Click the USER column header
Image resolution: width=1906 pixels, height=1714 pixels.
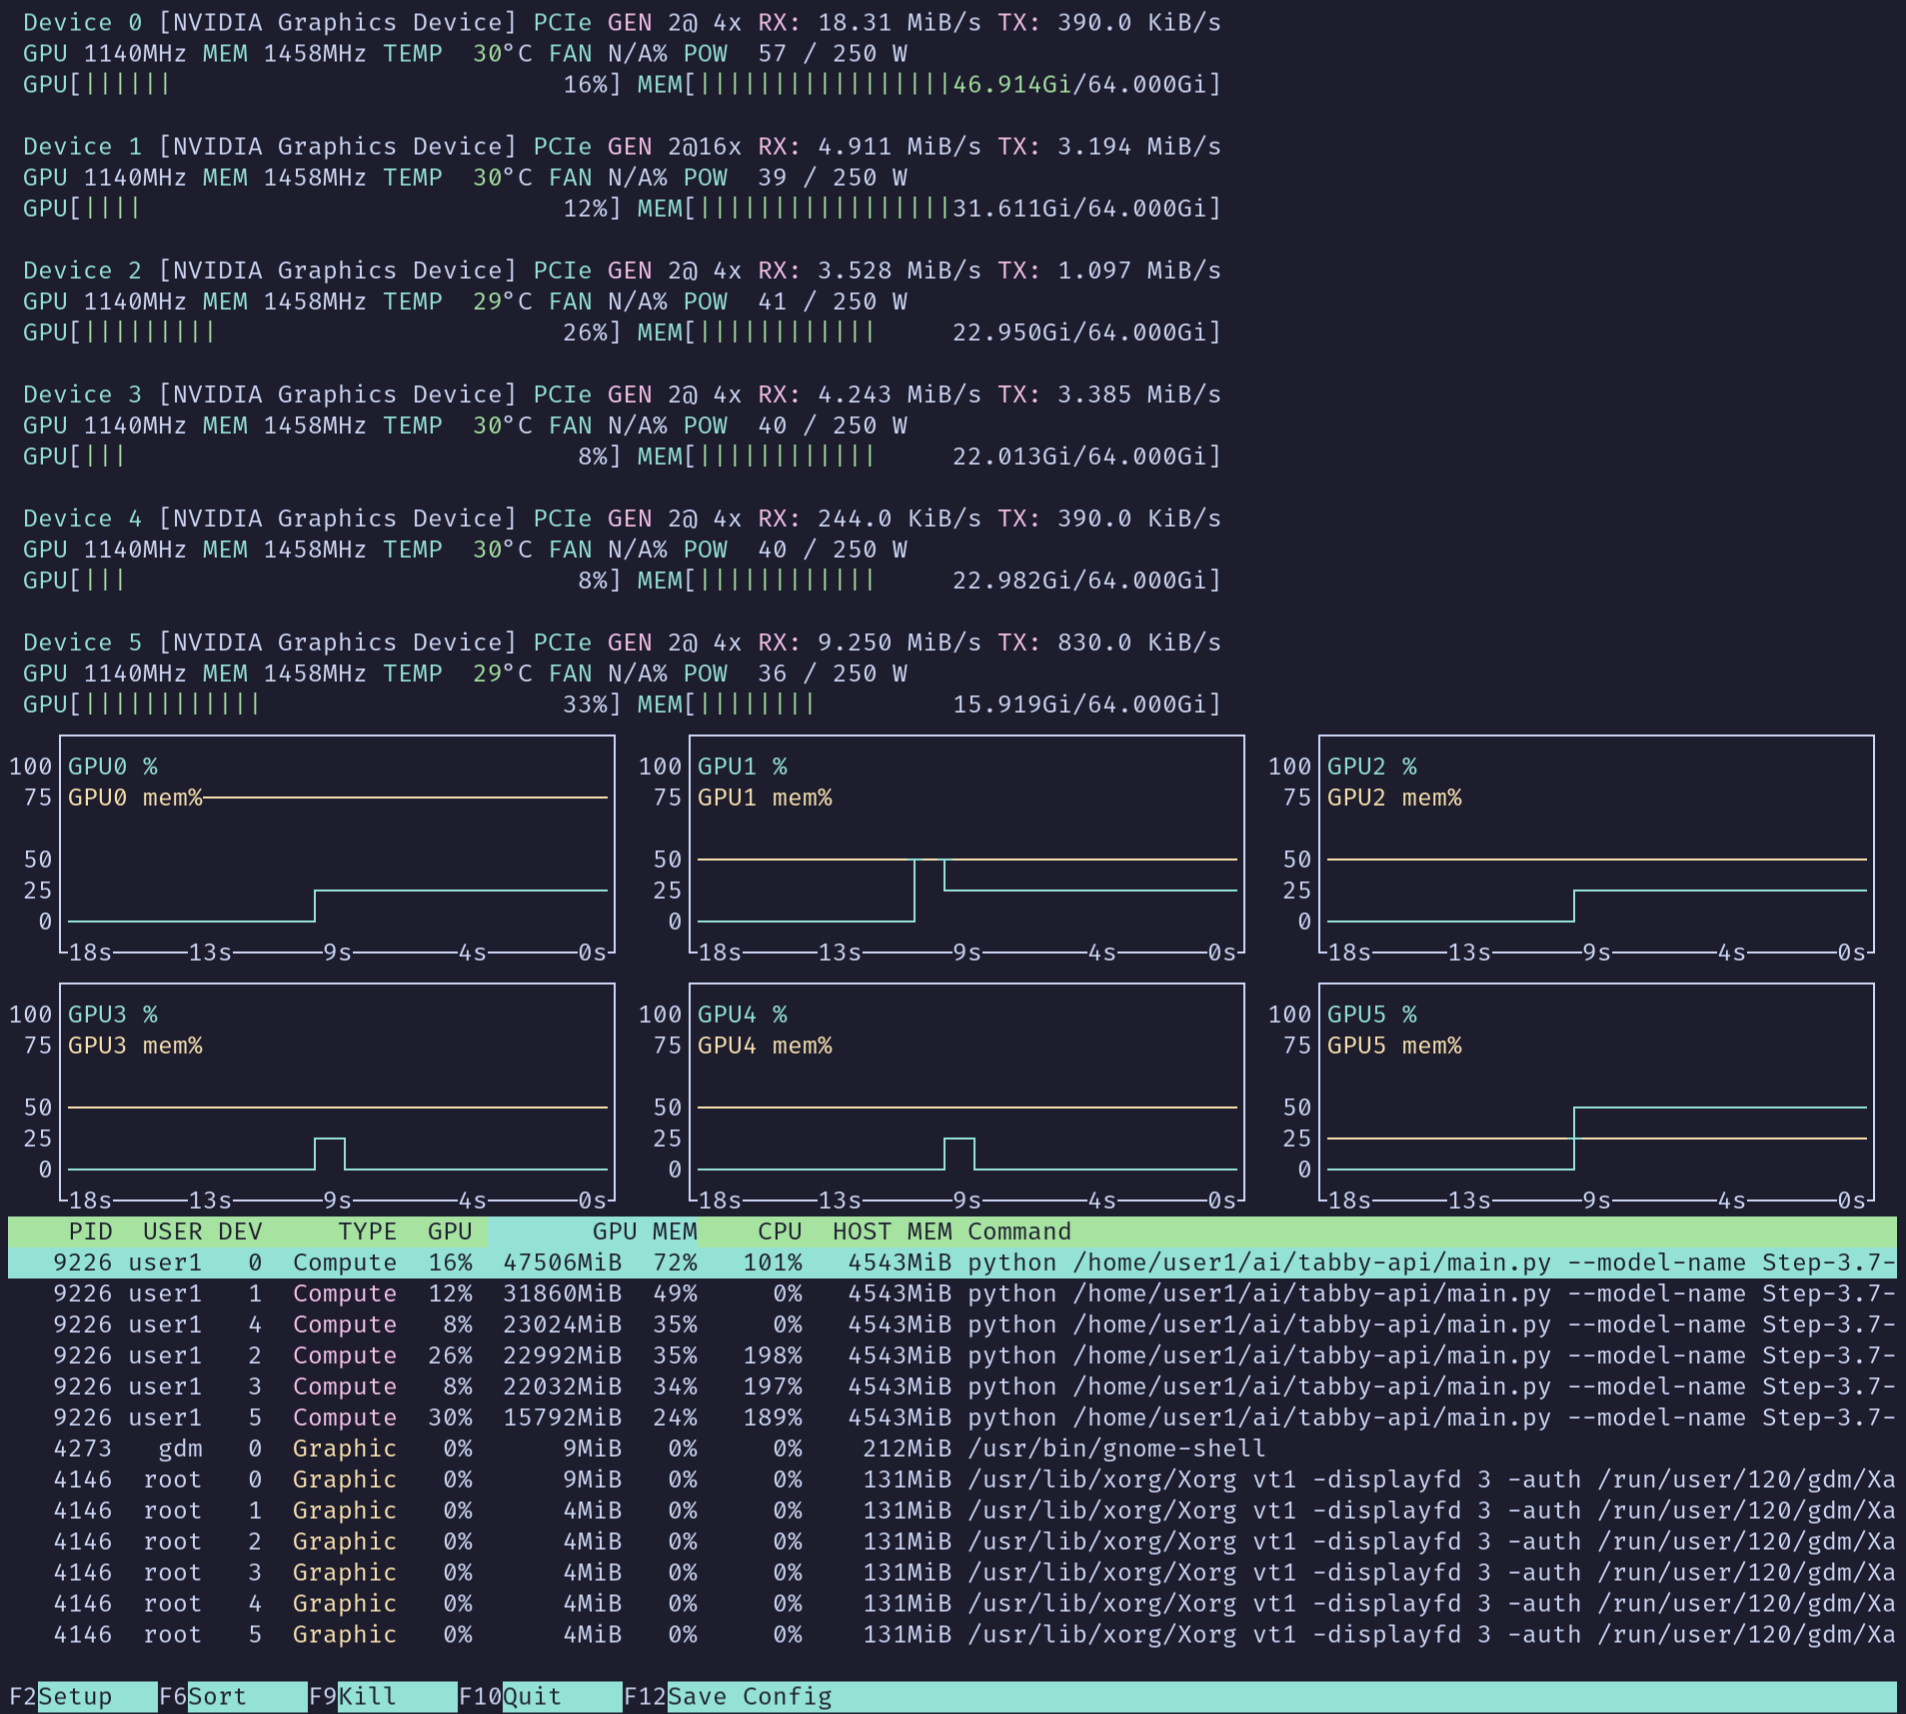[173, 1231]
